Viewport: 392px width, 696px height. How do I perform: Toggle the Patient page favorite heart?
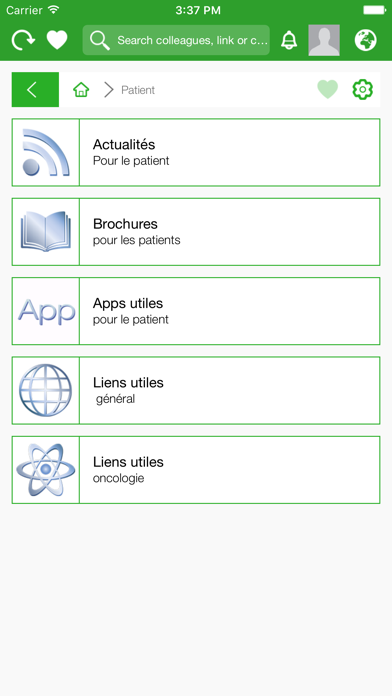pos(328,90)
